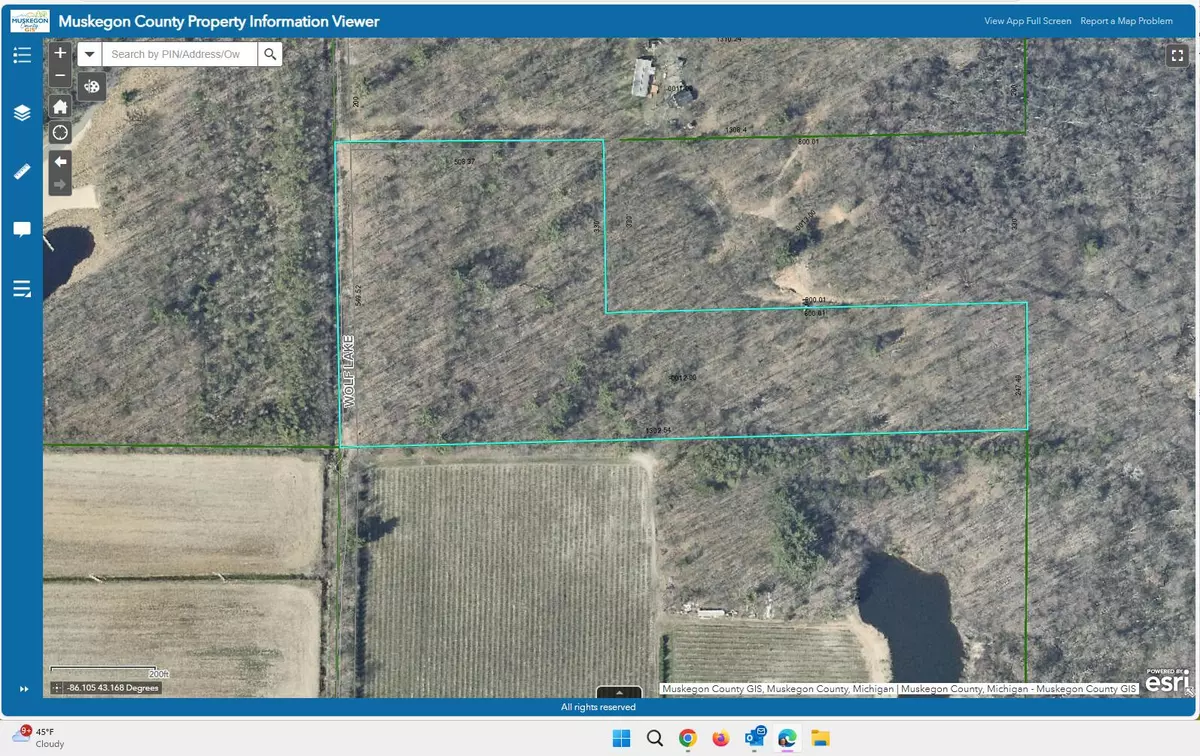Click Report a Map Problem link

[x=1126, y=21]
